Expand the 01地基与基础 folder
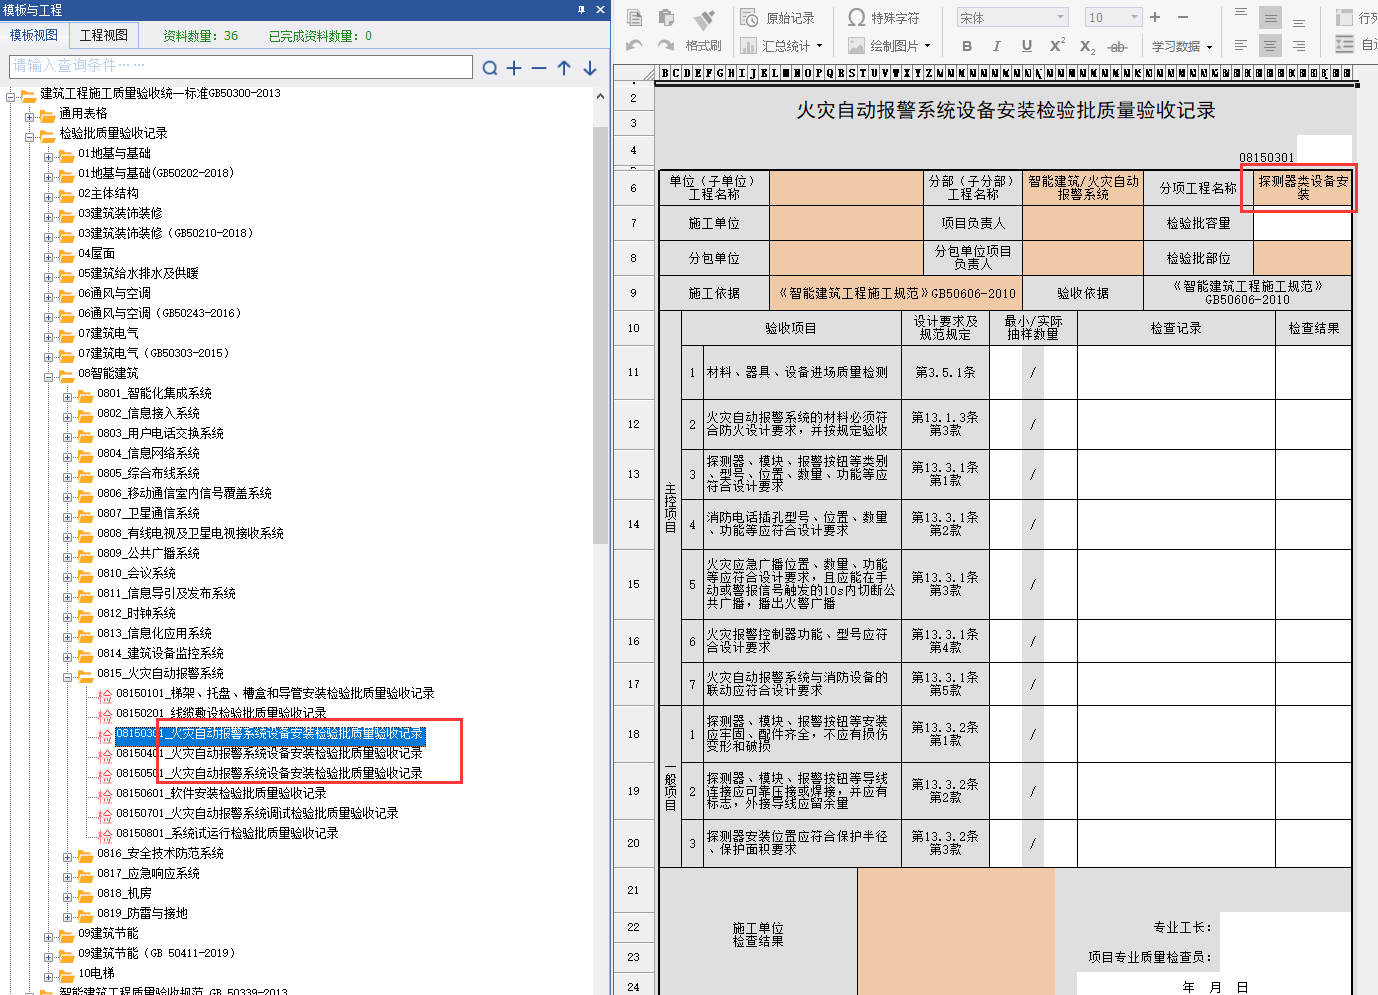1378x995 pixels. pos(49,157)
